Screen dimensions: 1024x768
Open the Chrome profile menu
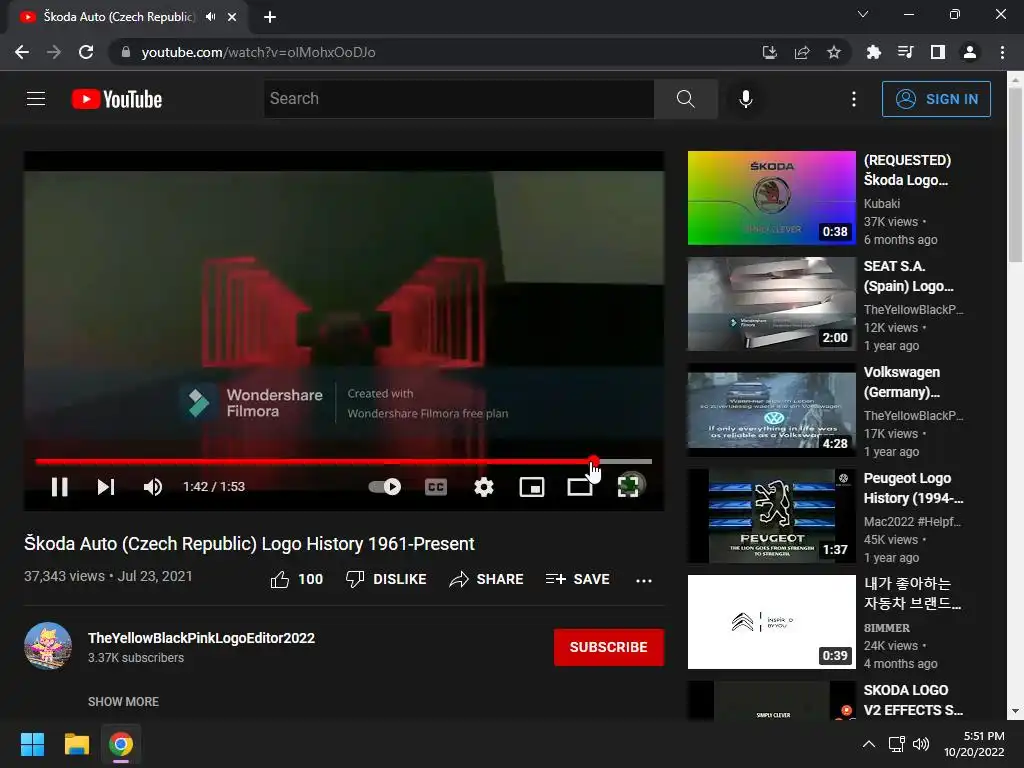point(970,52)
